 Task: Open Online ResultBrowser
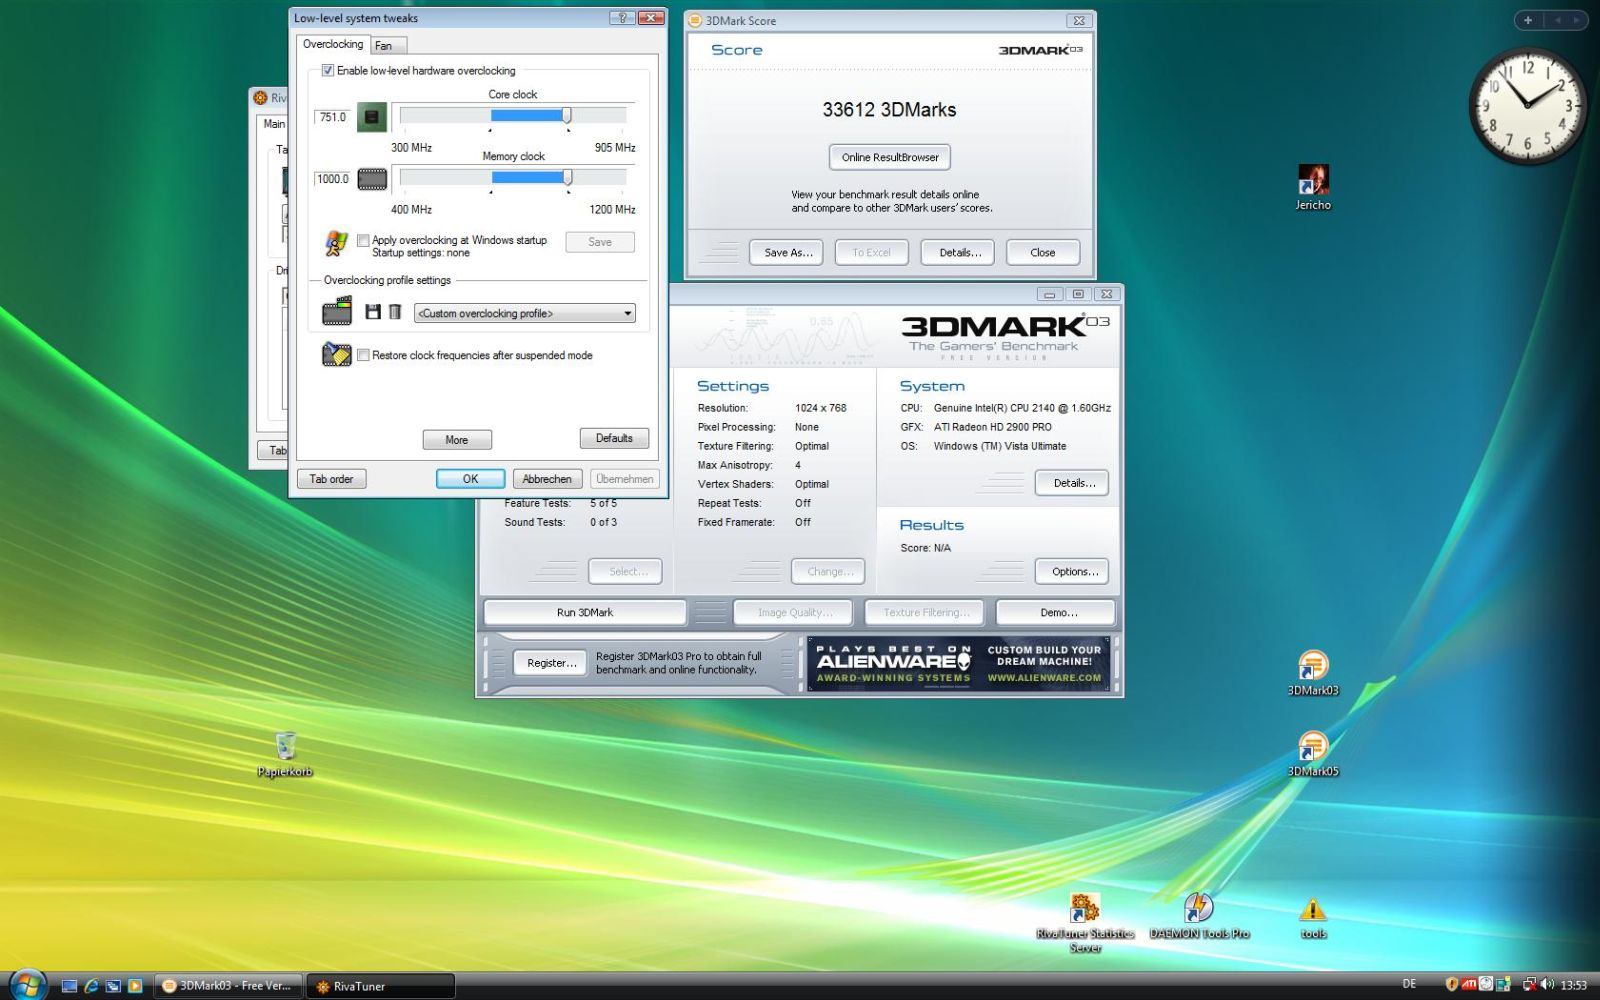pos(890,157)
